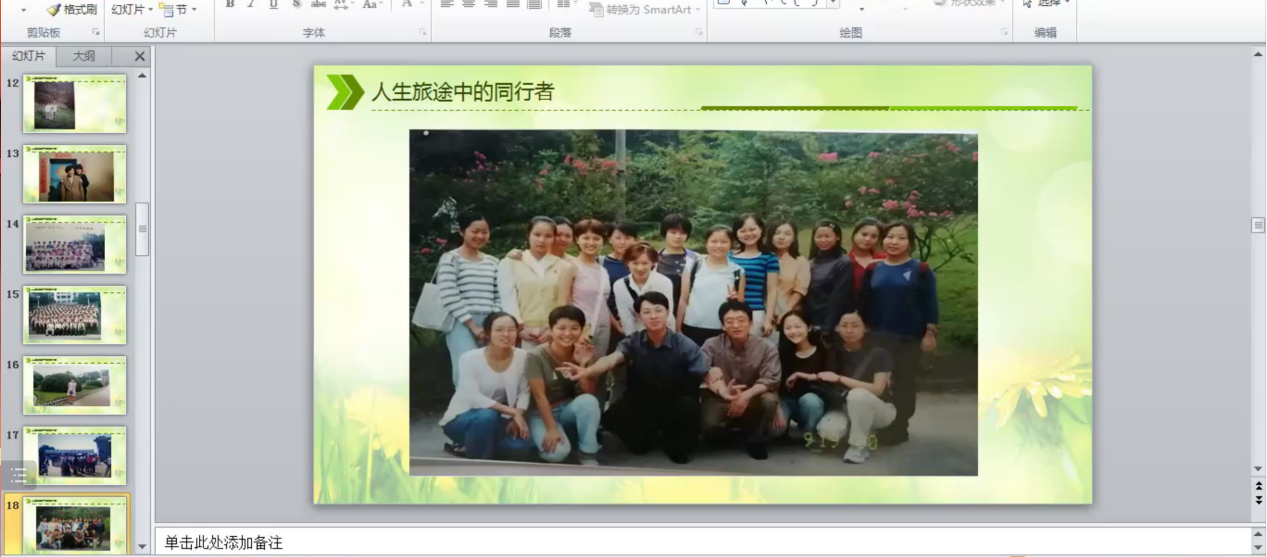Click the slide title text 人生旅途中的同行者
Screen dimensions: 1267x557
tap(462, 92)
